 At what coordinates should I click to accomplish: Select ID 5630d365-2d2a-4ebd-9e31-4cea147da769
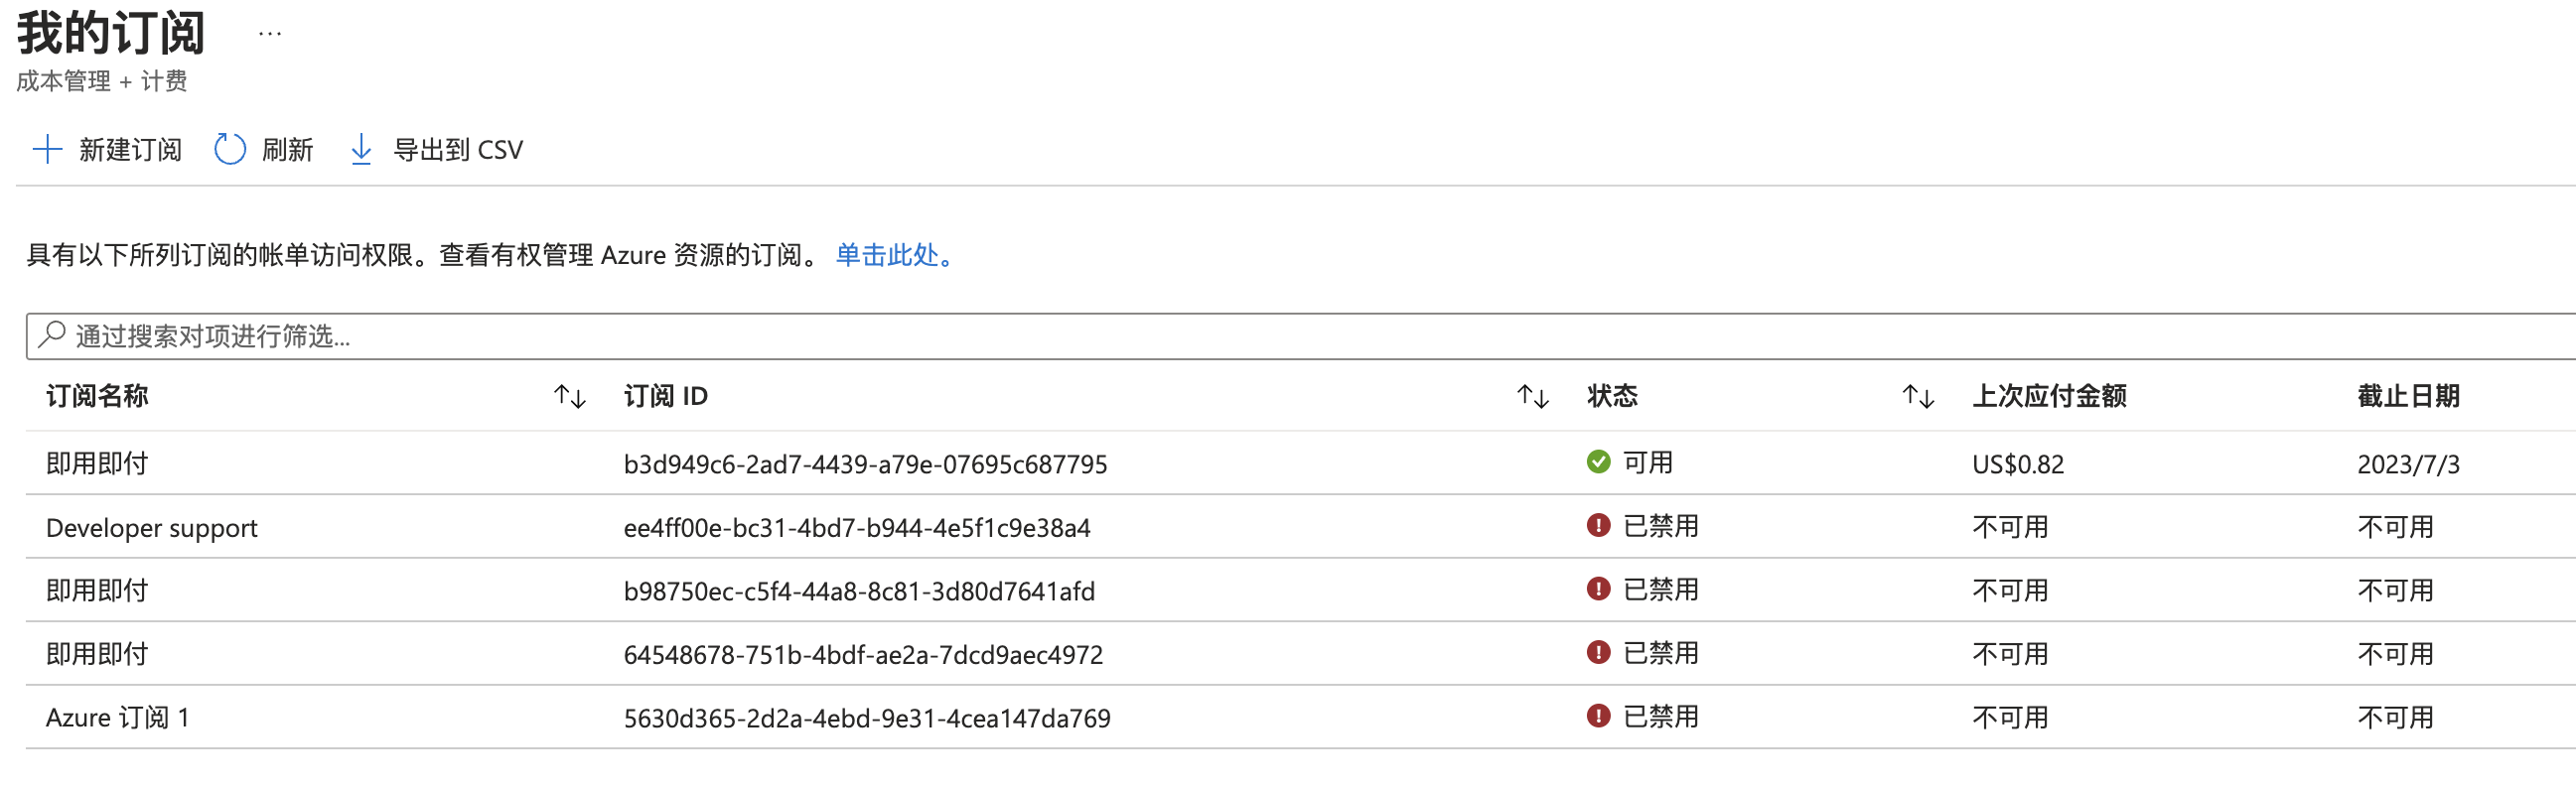[867, 718]
